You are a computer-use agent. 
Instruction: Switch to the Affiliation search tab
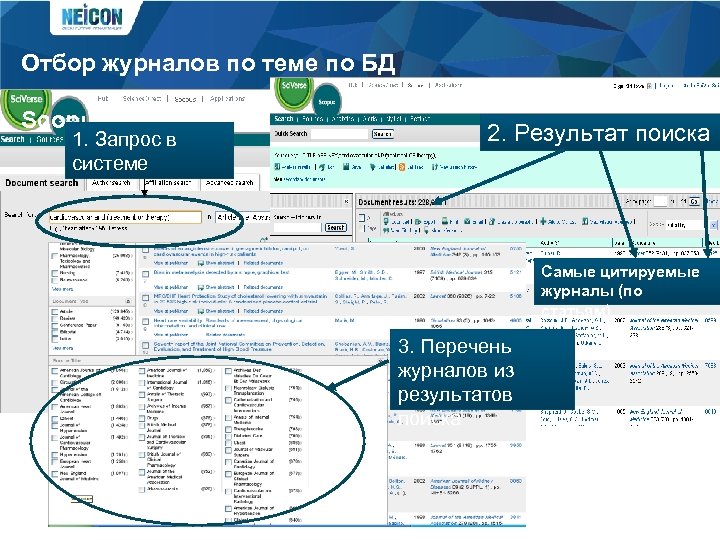click(x=168, y=183)
